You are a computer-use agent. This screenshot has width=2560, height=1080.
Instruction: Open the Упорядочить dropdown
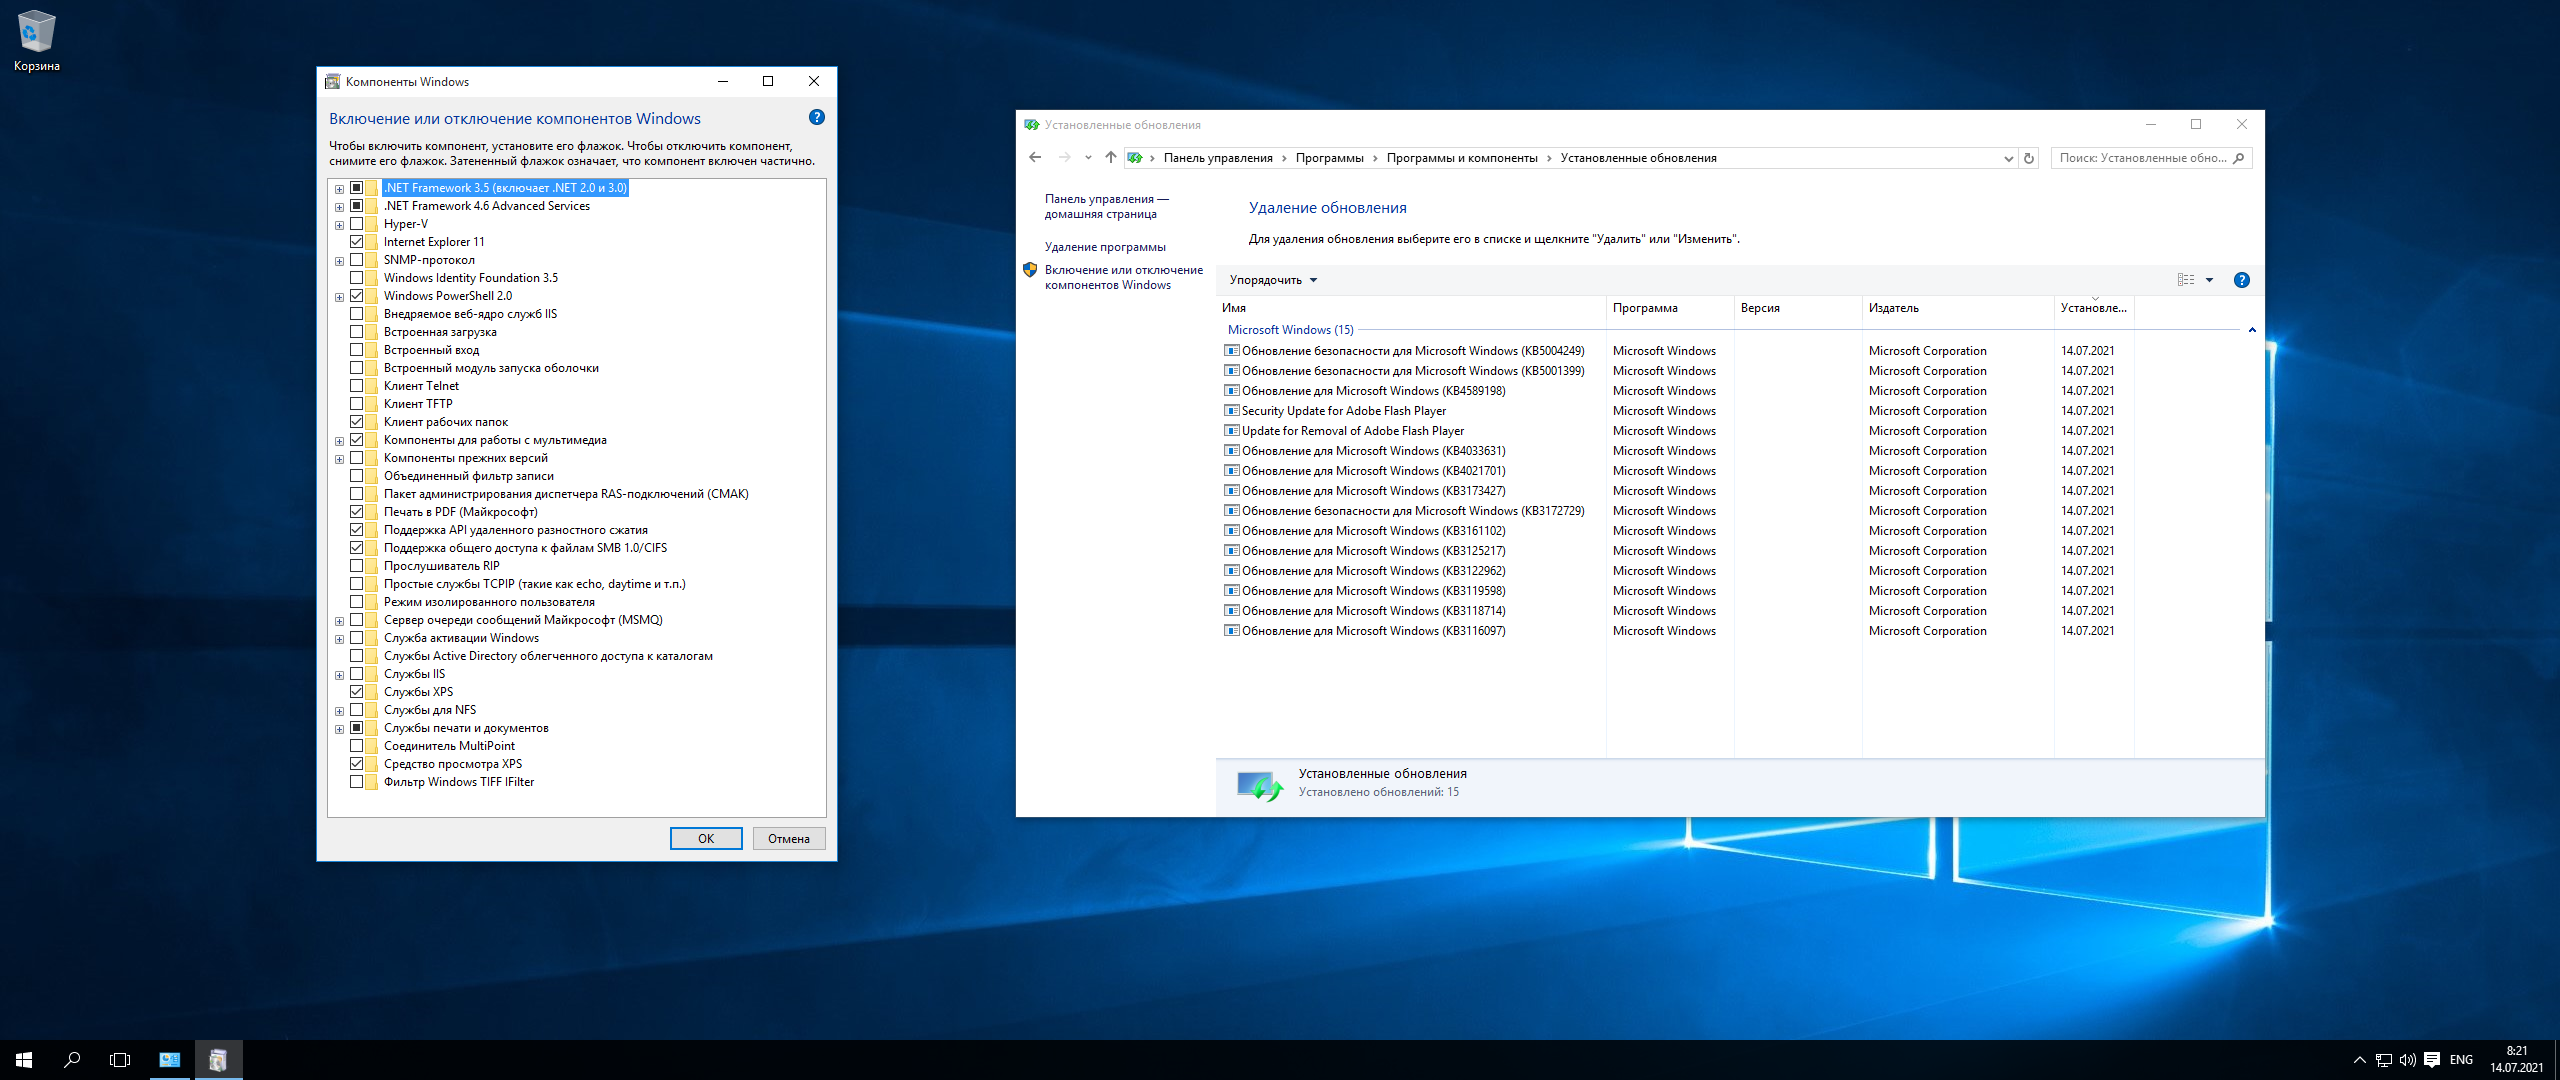(1273, 280)
